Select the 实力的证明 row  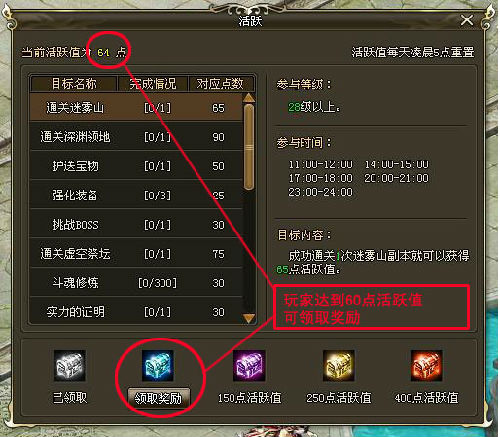(x=136, y=312)
